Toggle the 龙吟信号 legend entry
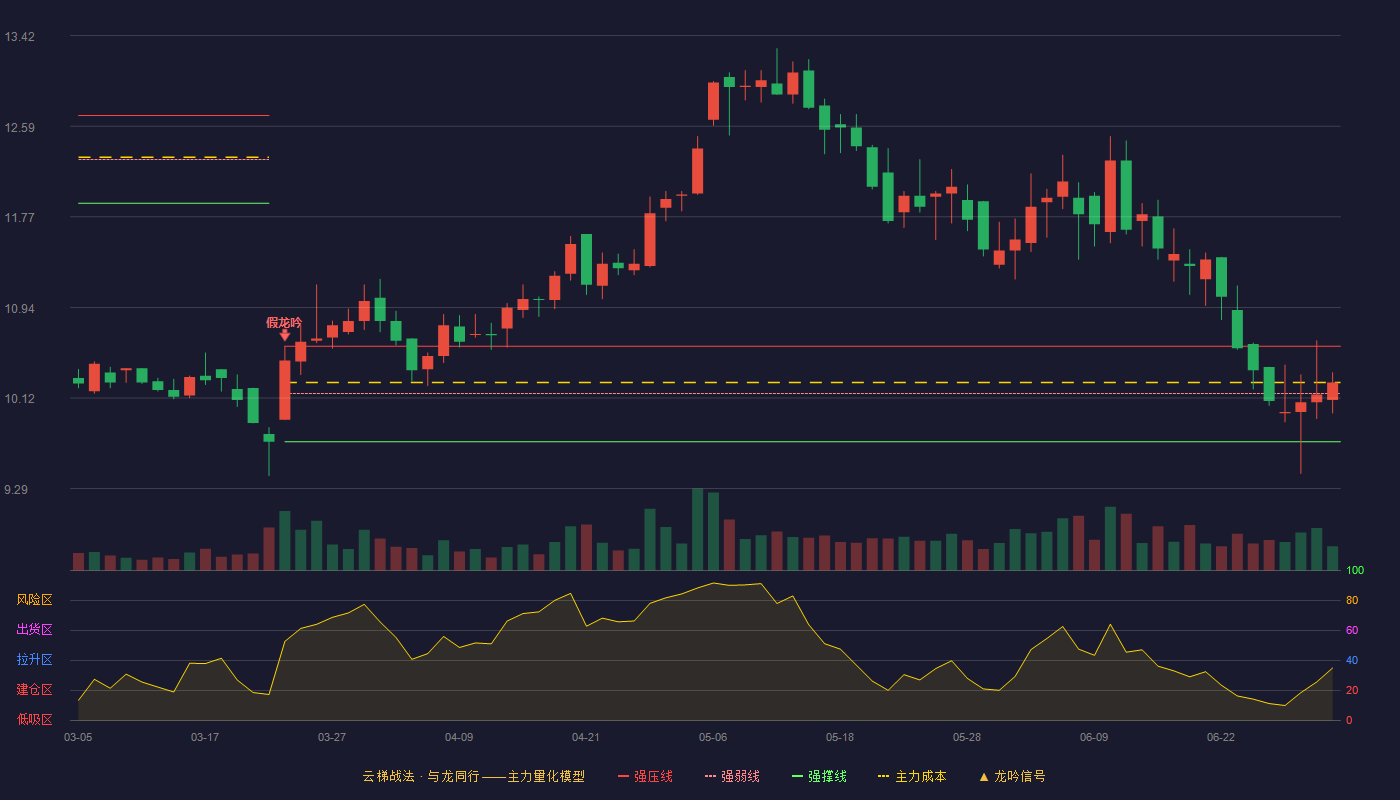 pyautogui.click(x=1012, y=776)
